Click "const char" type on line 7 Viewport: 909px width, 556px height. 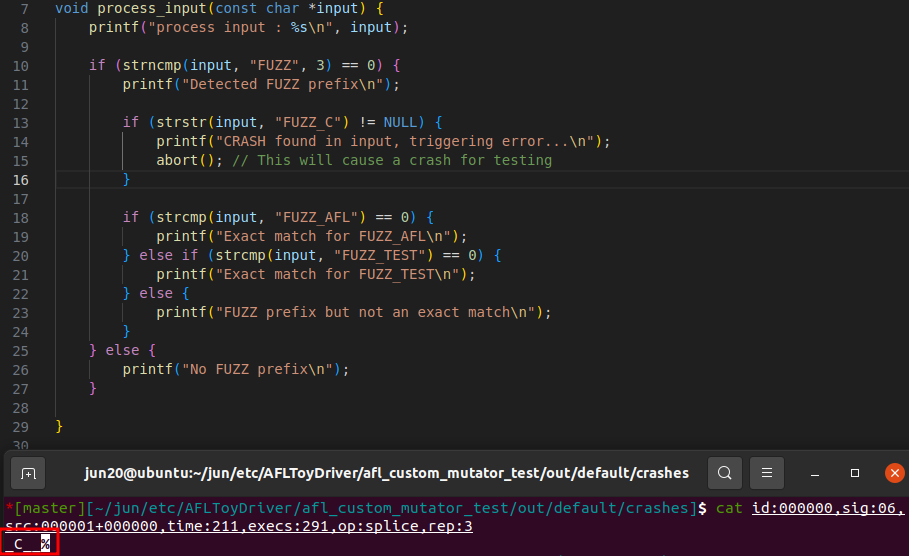click(257, 9)
